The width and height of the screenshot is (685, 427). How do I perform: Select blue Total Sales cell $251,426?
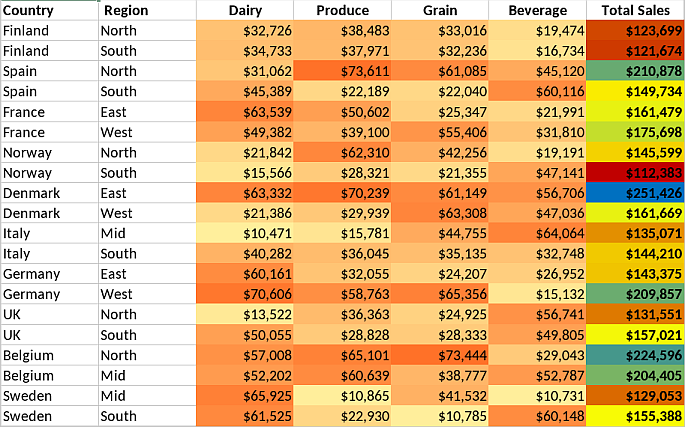(635, 193)
